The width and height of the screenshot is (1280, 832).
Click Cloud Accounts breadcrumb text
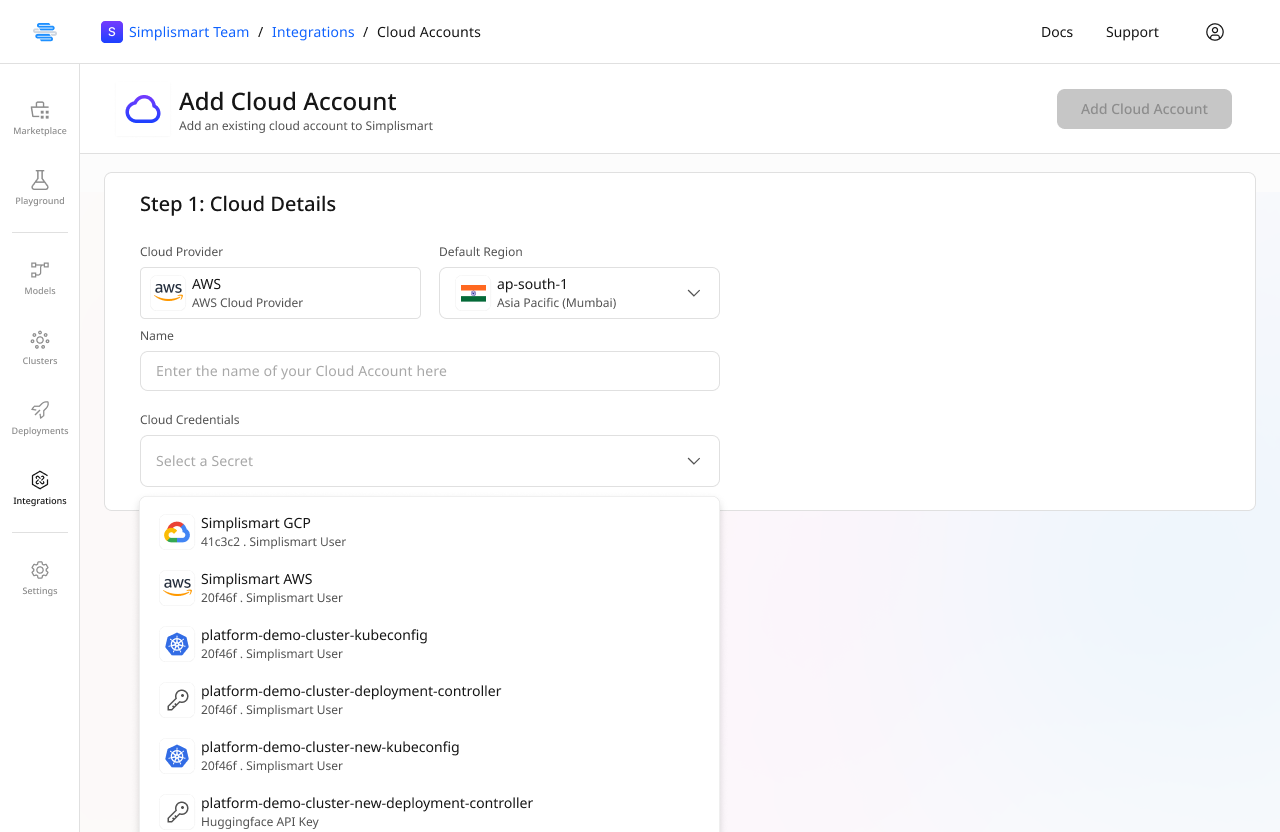429,32
